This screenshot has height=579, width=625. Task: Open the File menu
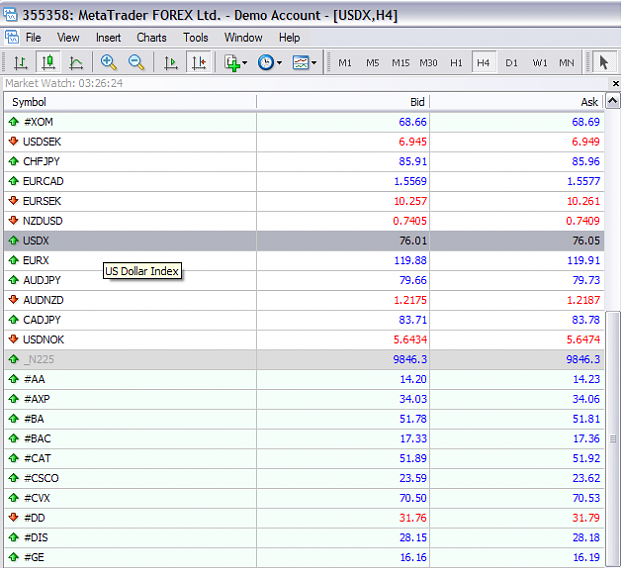coord(33,37)
